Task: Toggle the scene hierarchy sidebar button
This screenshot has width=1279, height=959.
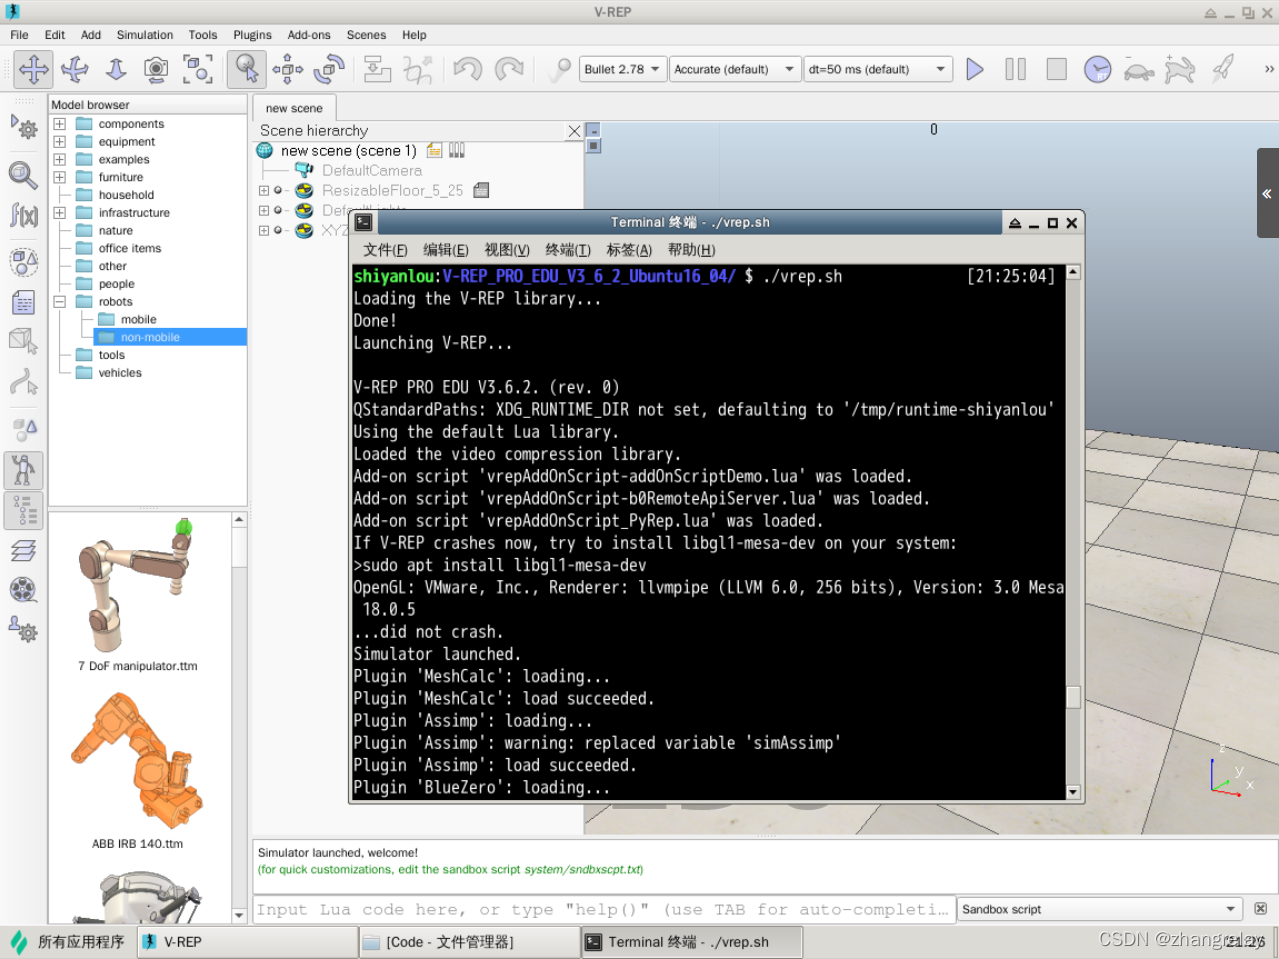Action: [24, 510]
